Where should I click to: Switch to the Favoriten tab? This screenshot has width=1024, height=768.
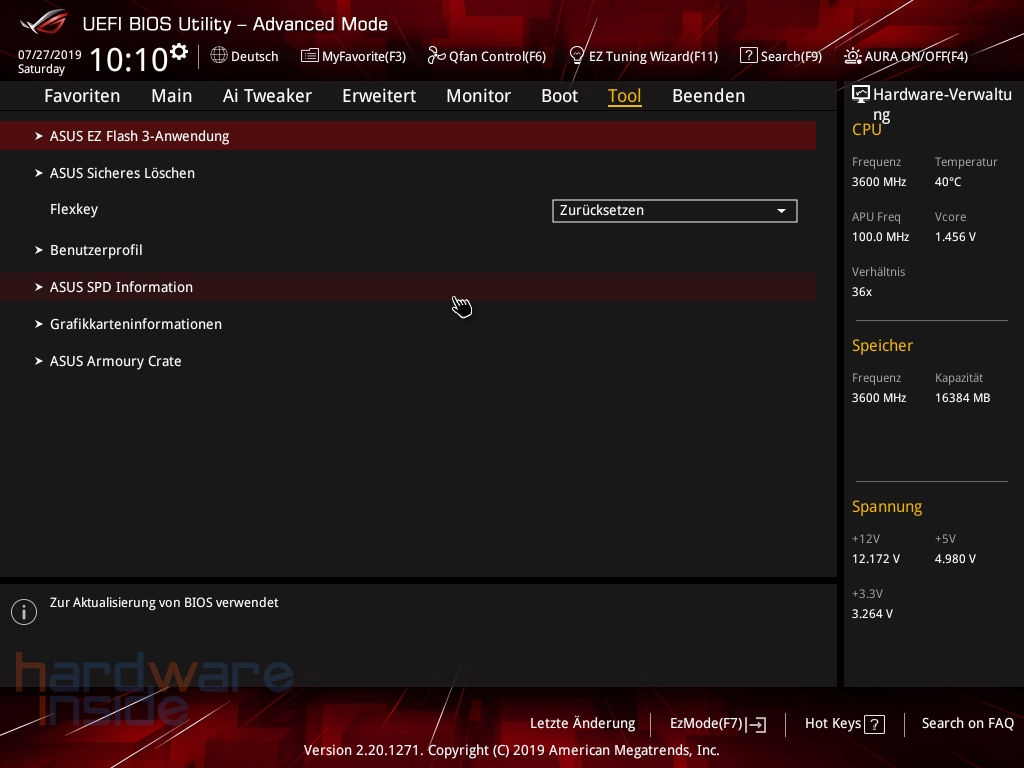coord(82,96)
